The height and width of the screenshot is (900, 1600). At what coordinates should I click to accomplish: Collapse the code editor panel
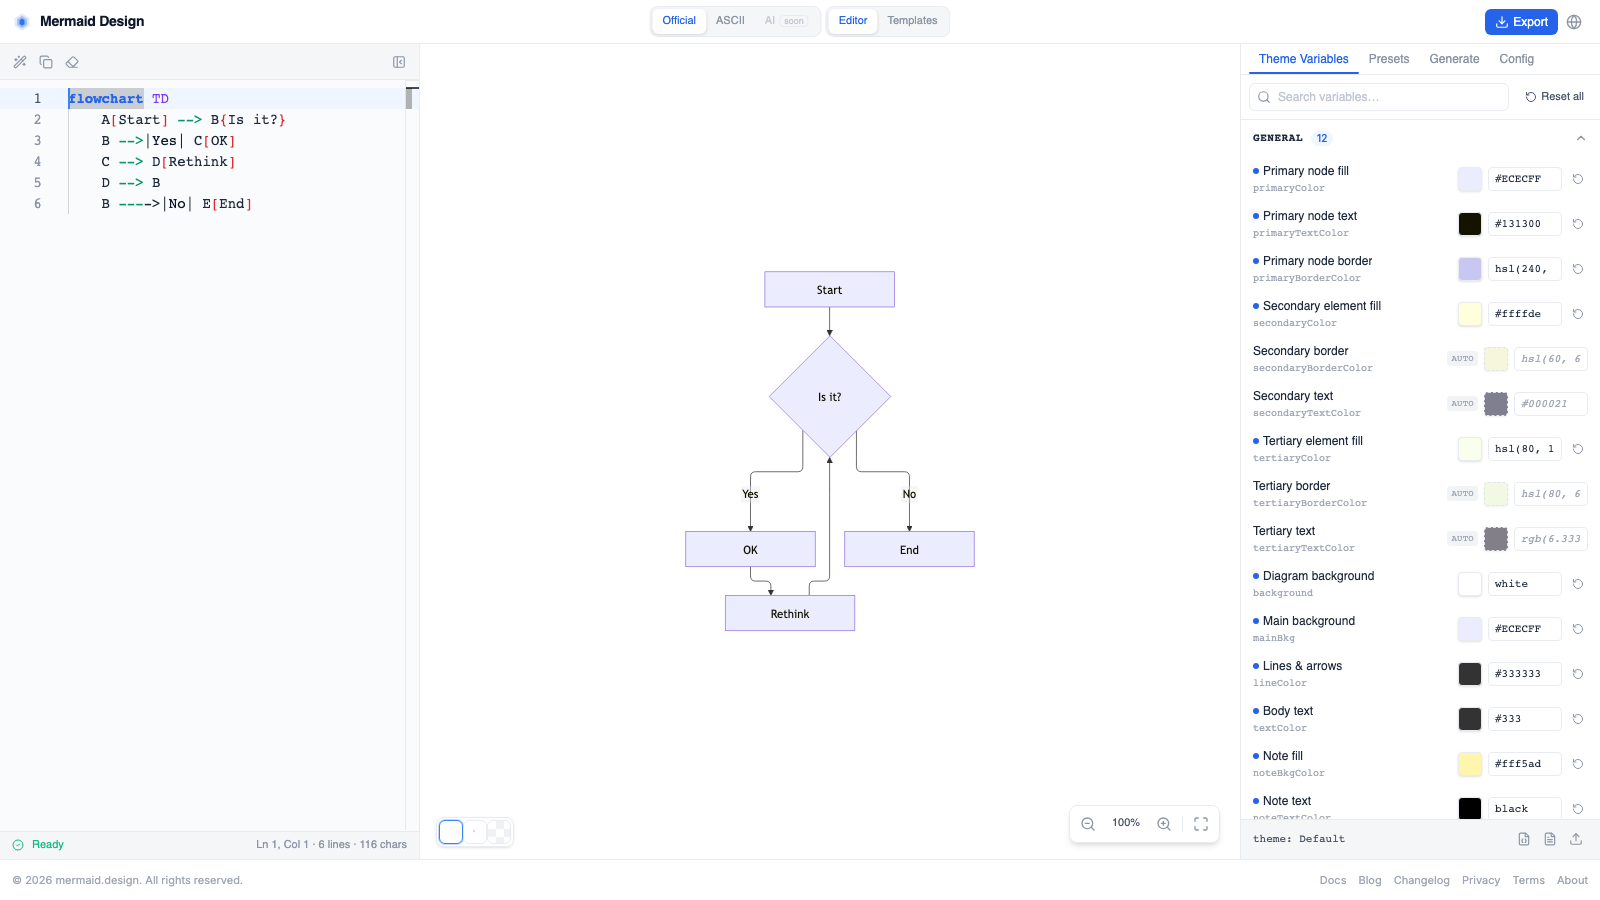pos(399,62)
